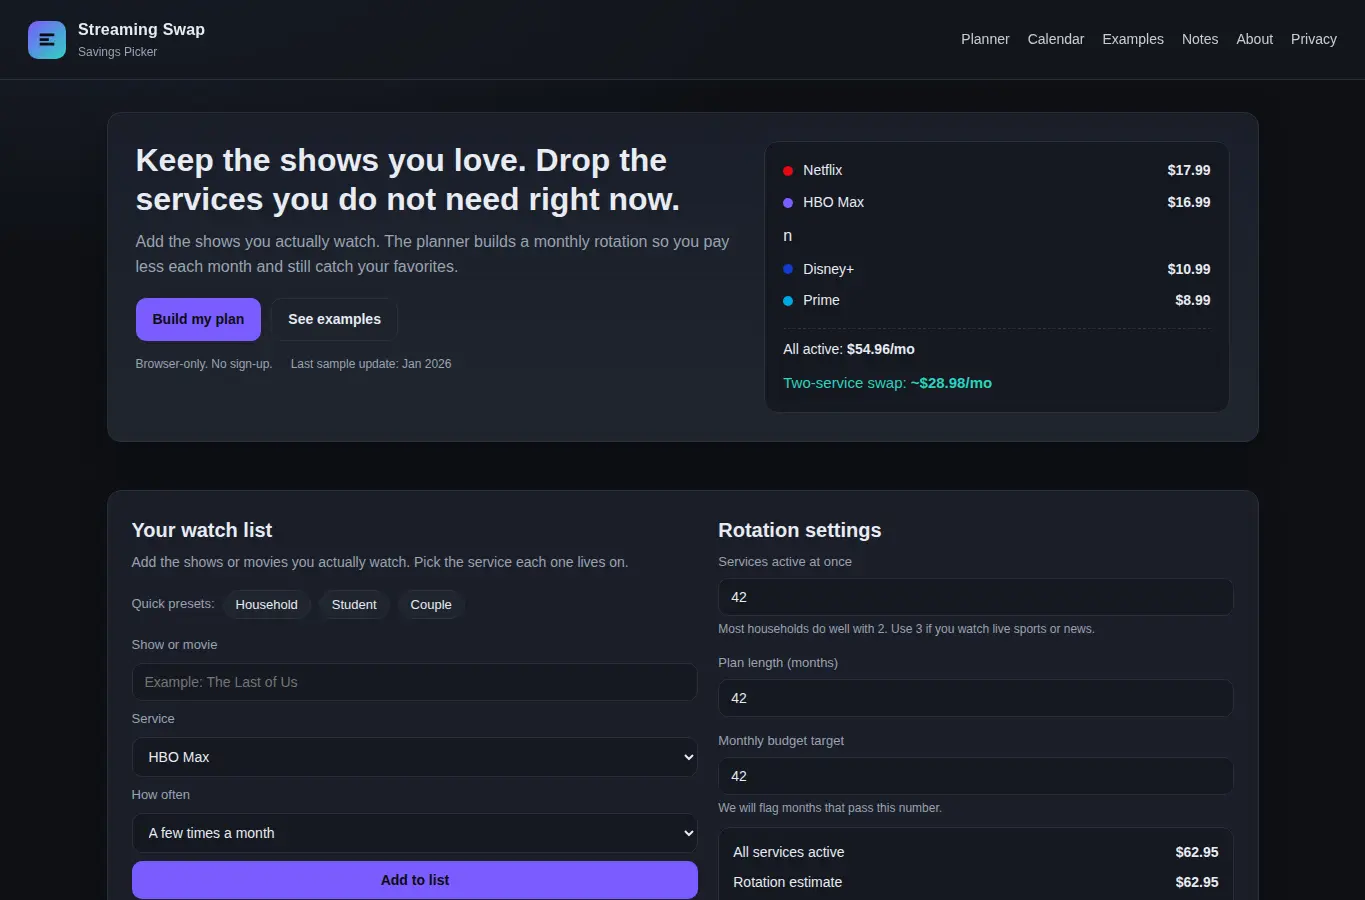Open the Service dropdown showing HBO Max

tap(415, 757)
